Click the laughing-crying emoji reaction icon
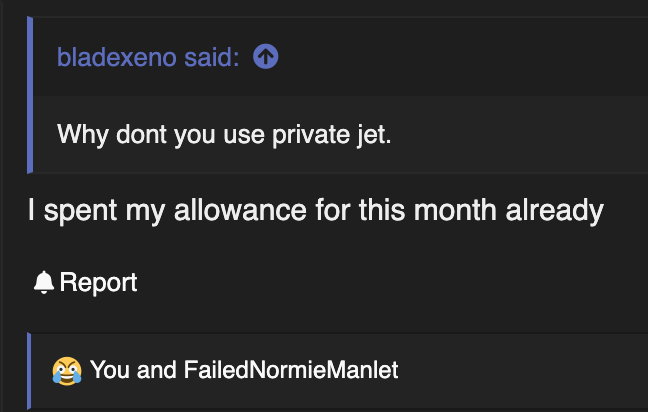 click(x=67, y=371)
